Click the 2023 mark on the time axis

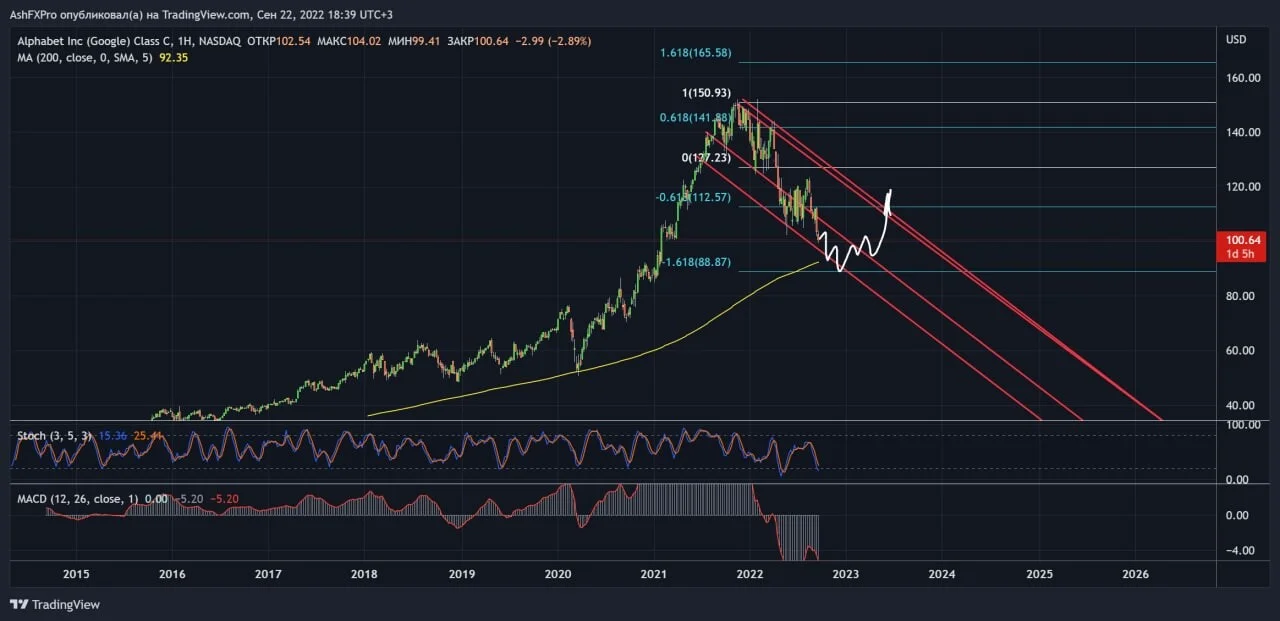[x=845, y=574]
